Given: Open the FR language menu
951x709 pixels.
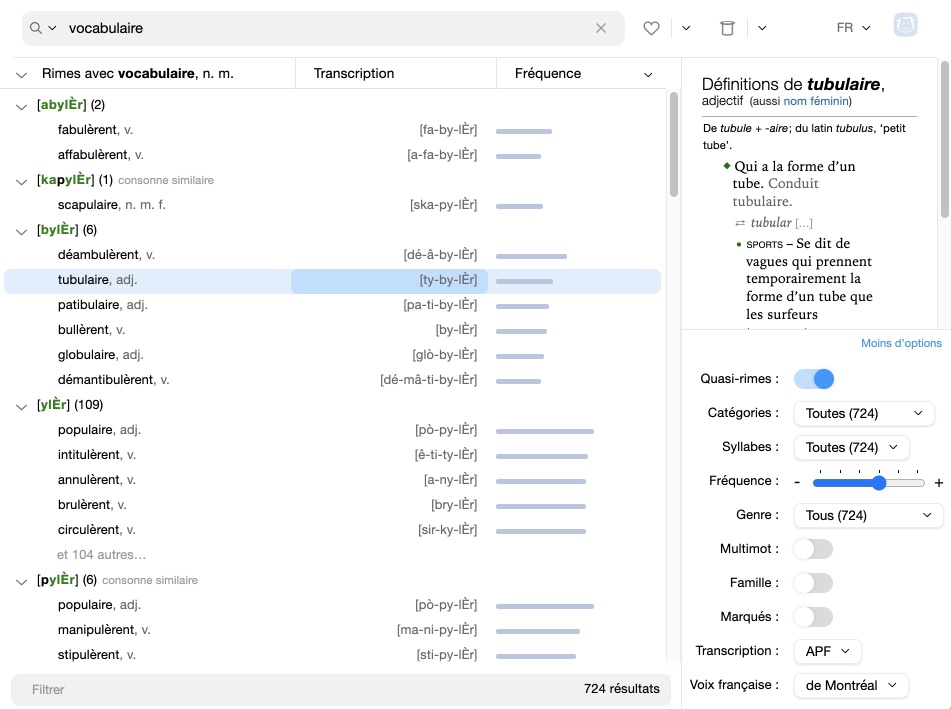Looking at the screenshot, I should (853, 28).
